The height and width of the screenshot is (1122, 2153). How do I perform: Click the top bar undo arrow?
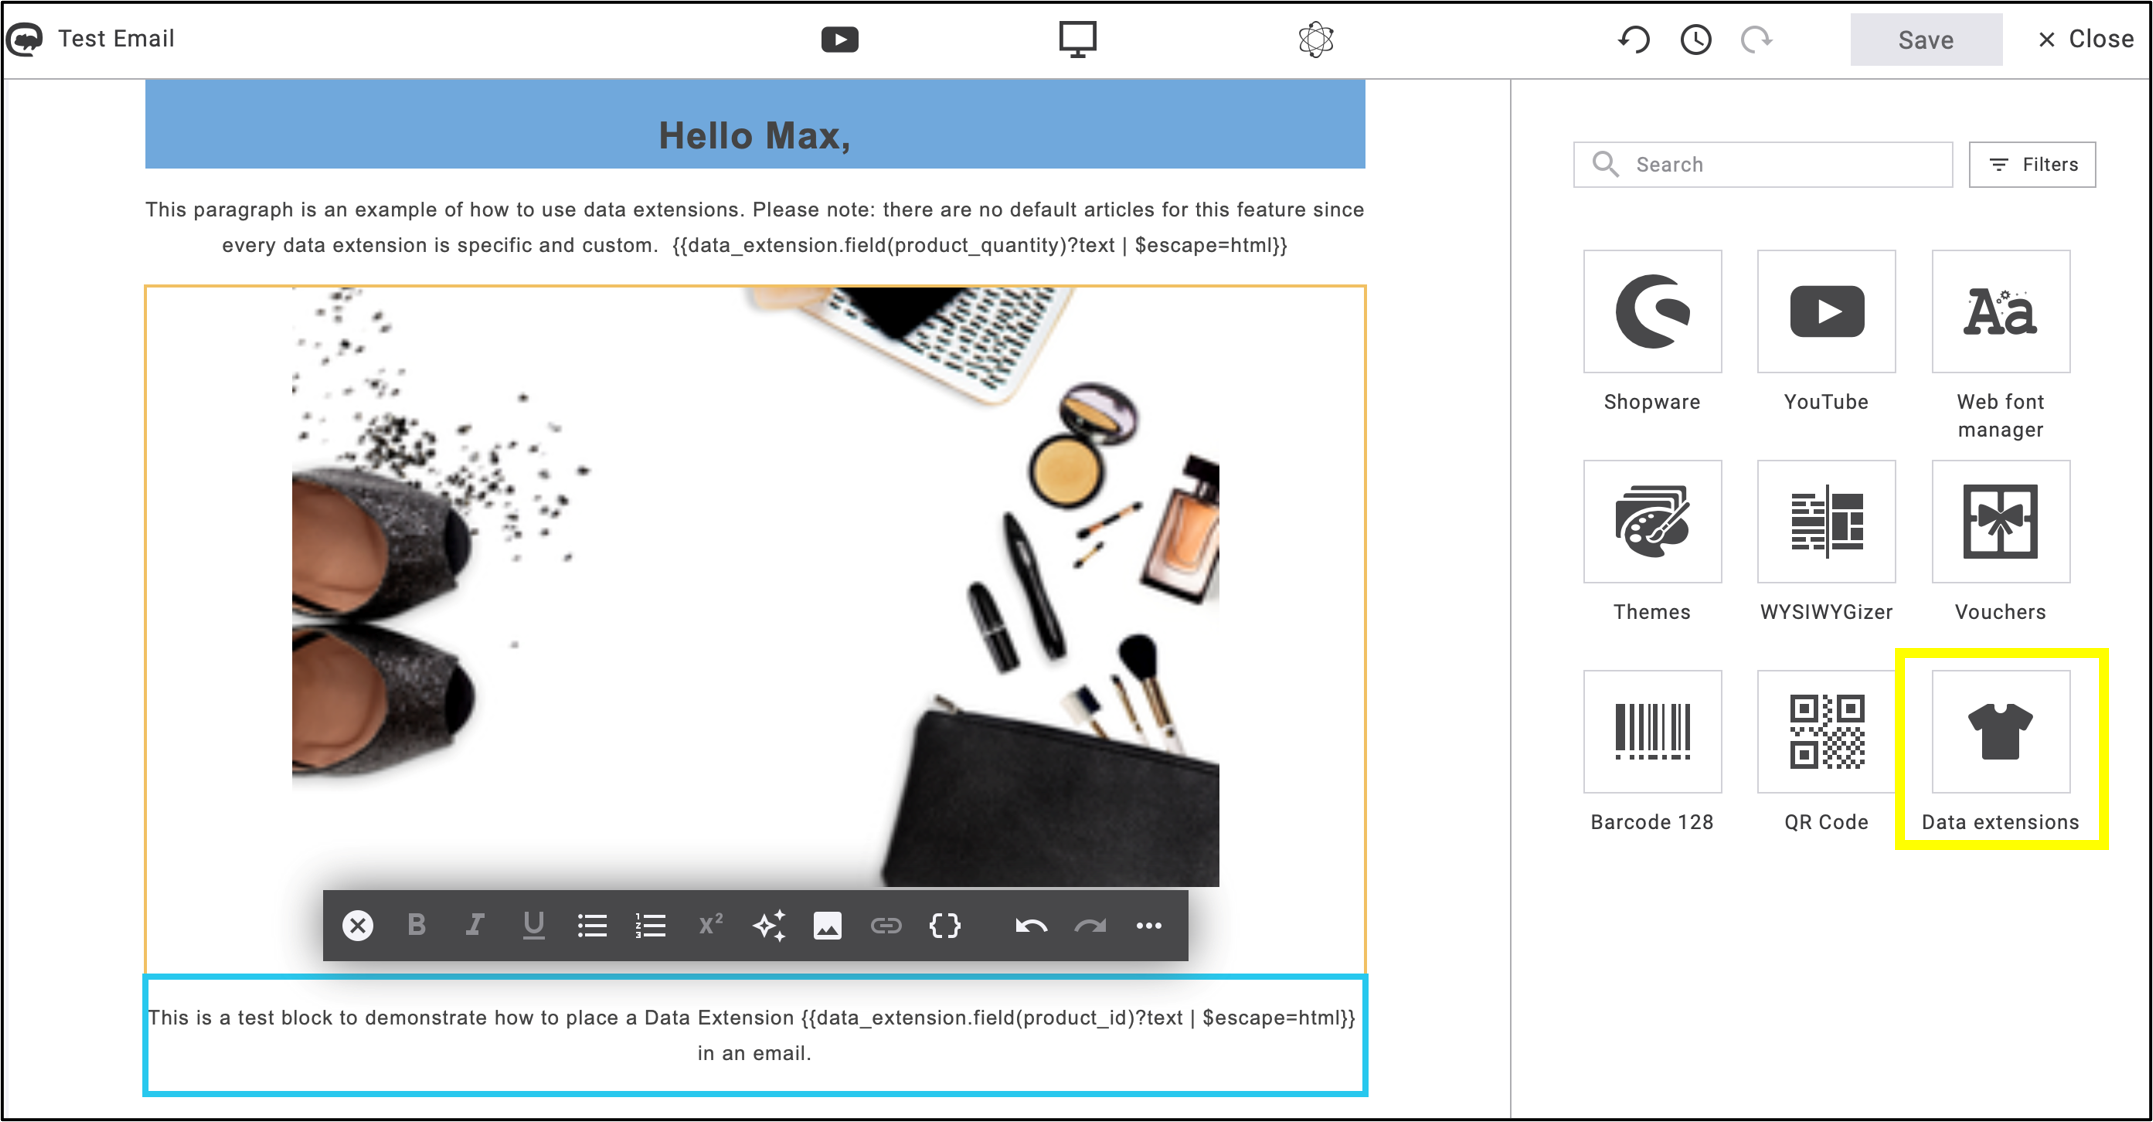point(1634,39)
